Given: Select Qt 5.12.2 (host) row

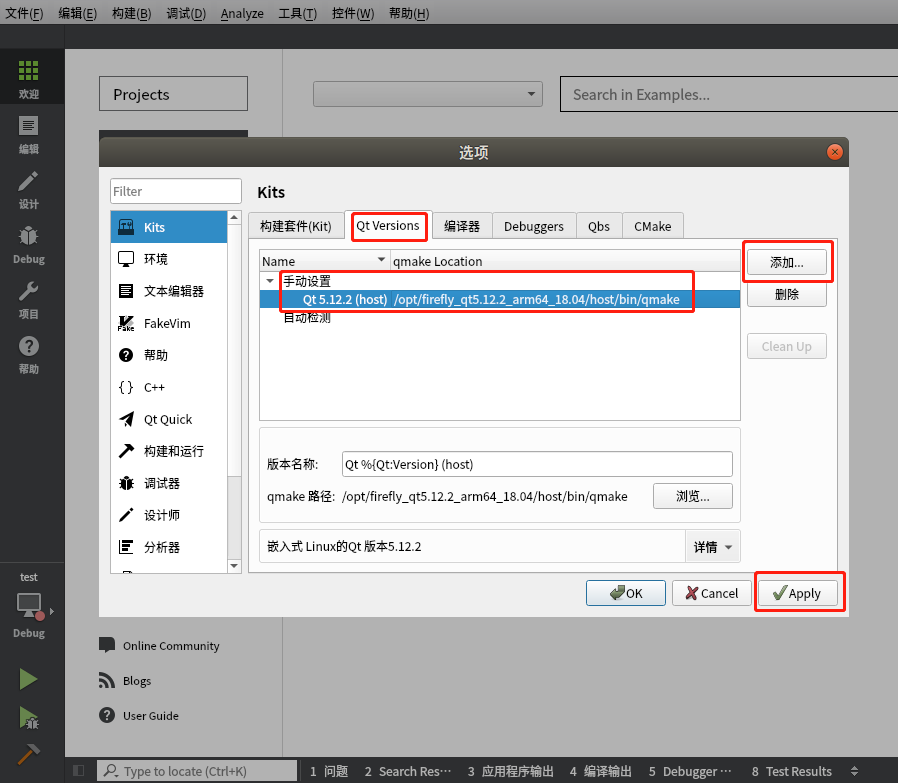Looking at the screenshot, I should (499, 299).
